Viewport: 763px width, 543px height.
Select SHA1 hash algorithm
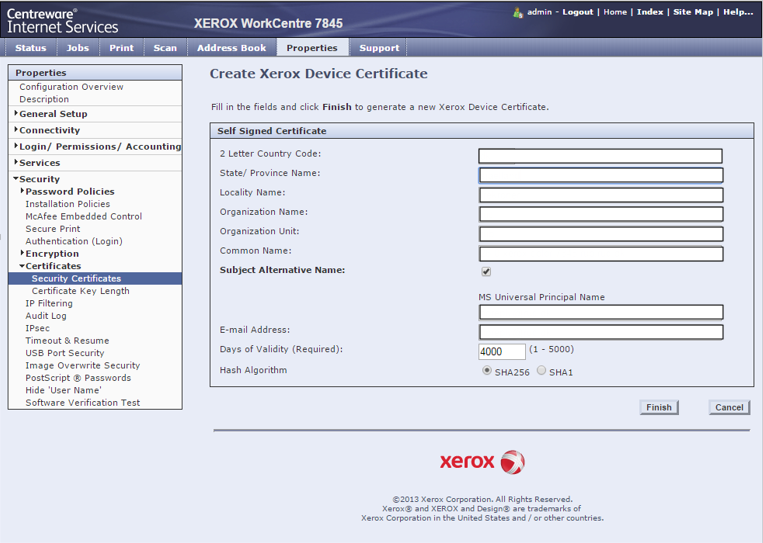542,371
